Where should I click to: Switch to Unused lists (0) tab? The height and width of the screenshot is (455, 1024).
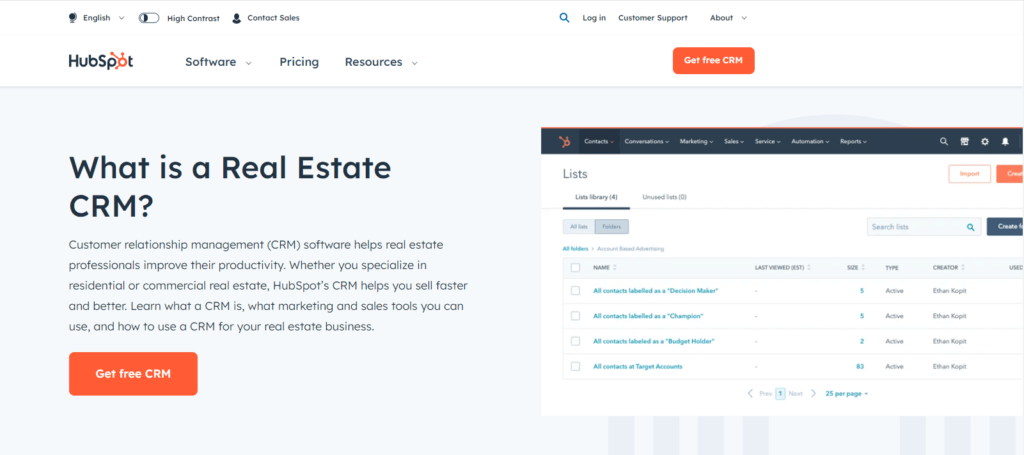664,196
